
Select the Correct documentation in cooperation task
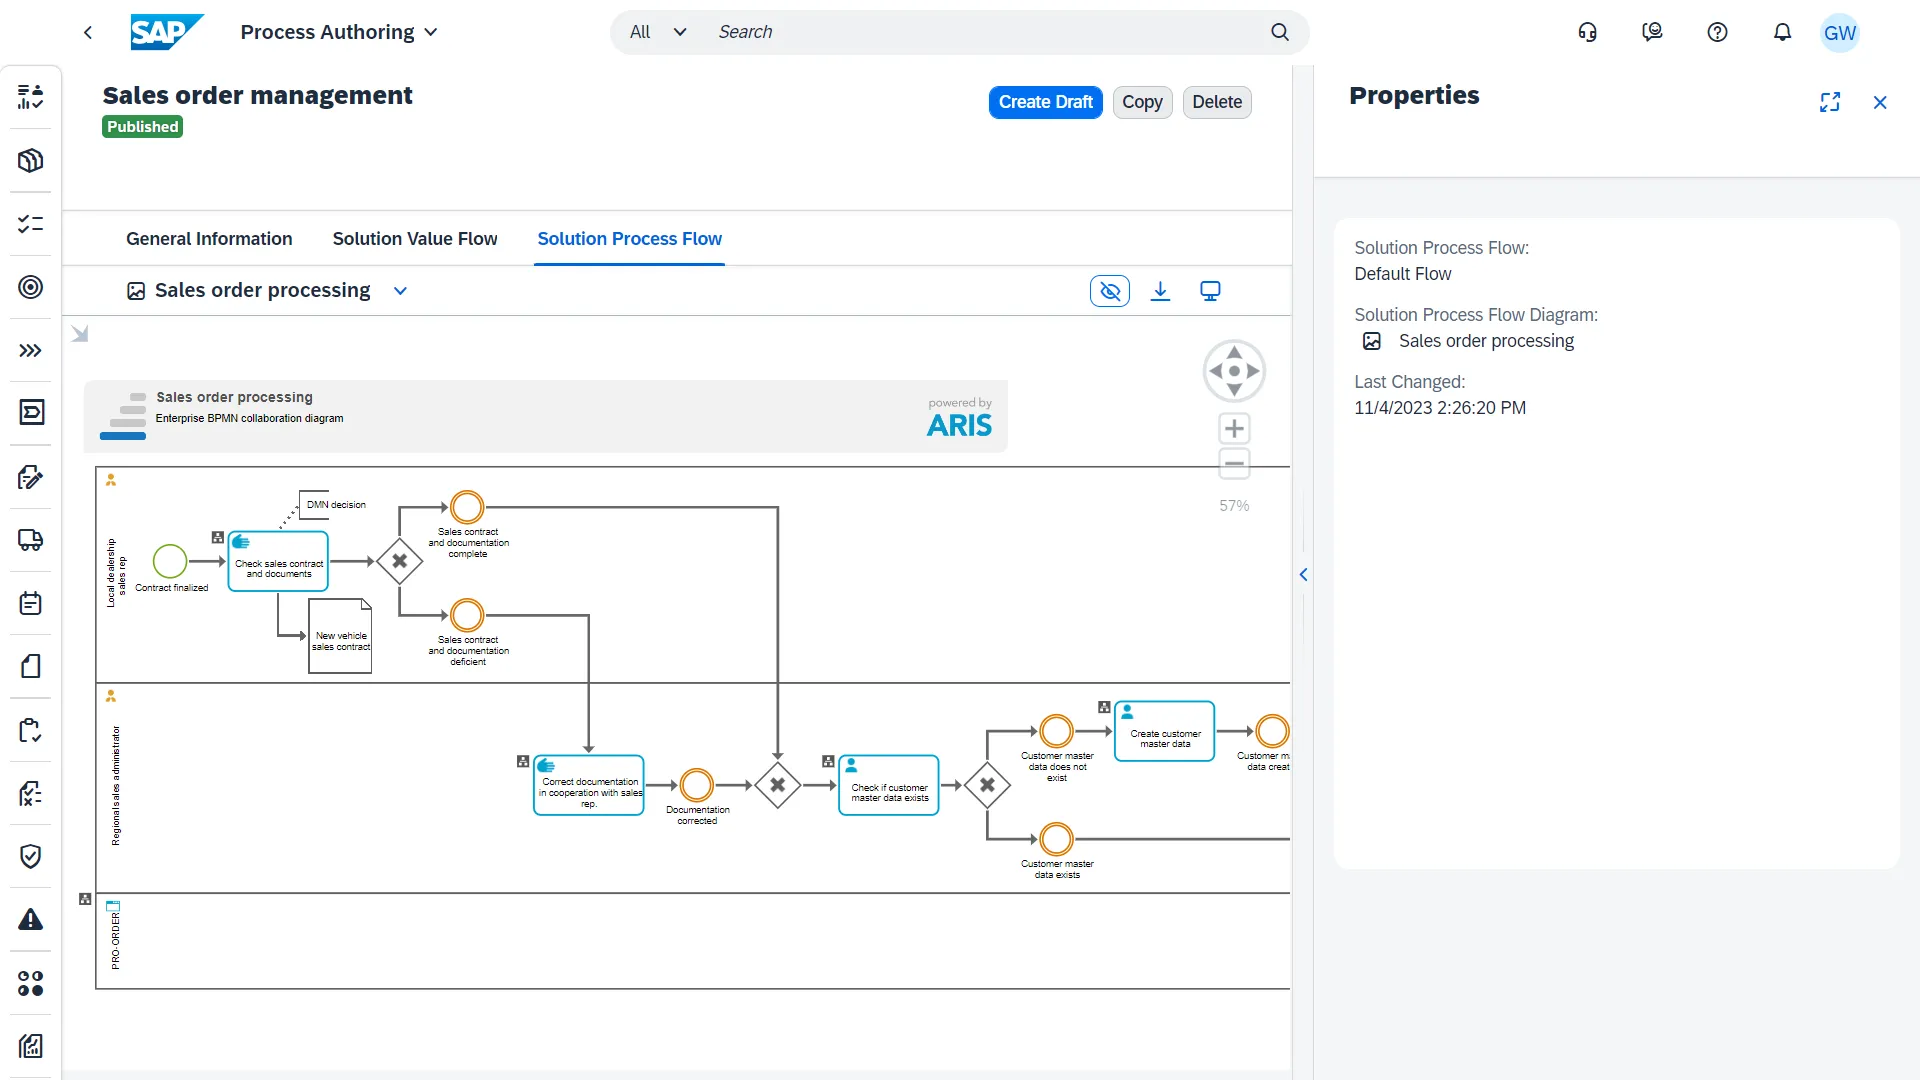[589, 786]
